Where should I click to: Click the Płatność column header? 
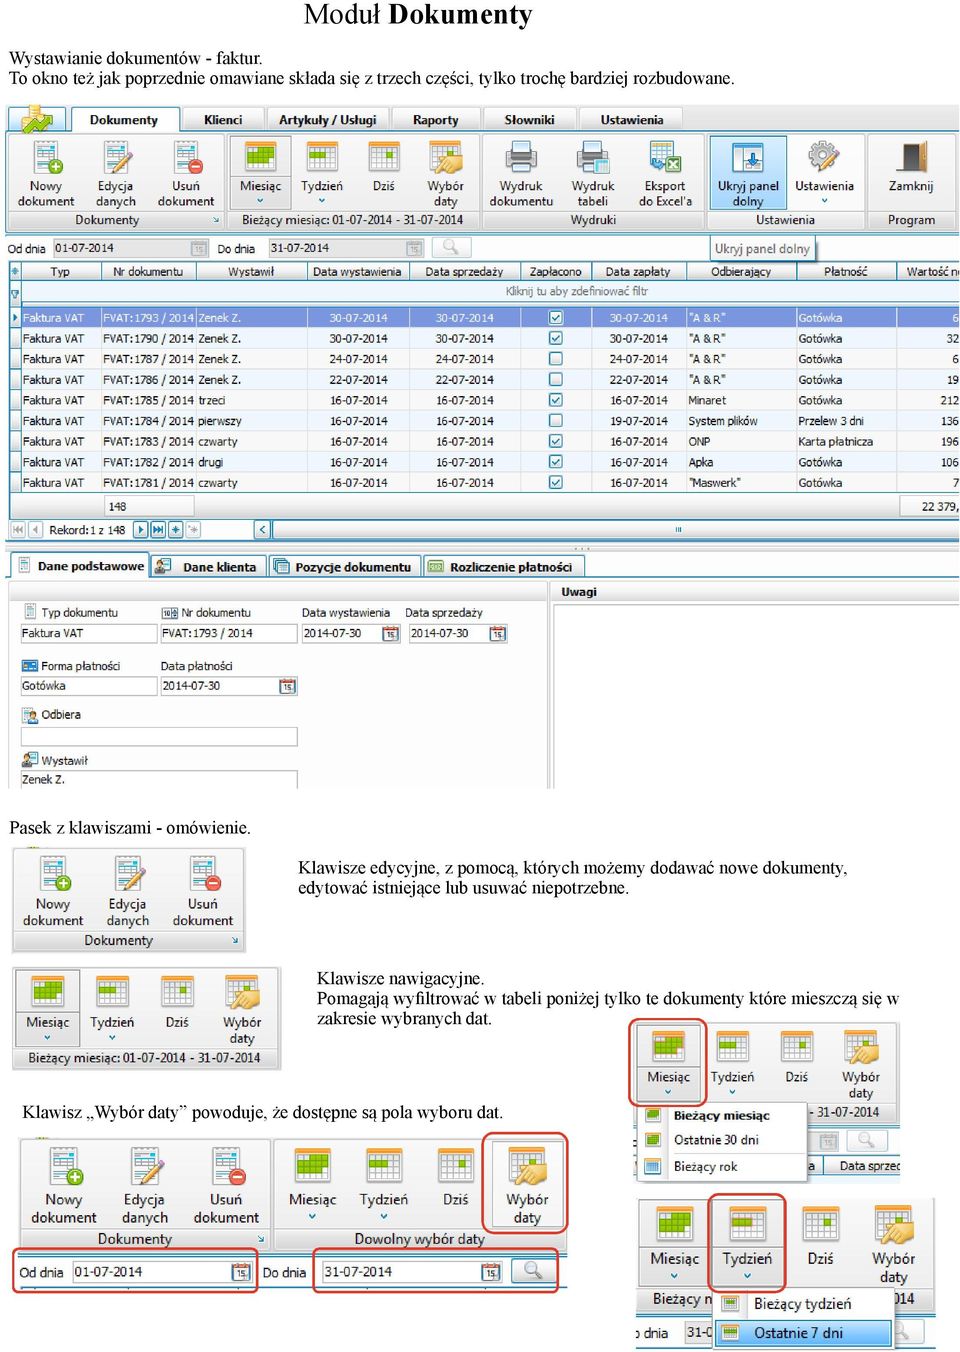pos(846,271)
